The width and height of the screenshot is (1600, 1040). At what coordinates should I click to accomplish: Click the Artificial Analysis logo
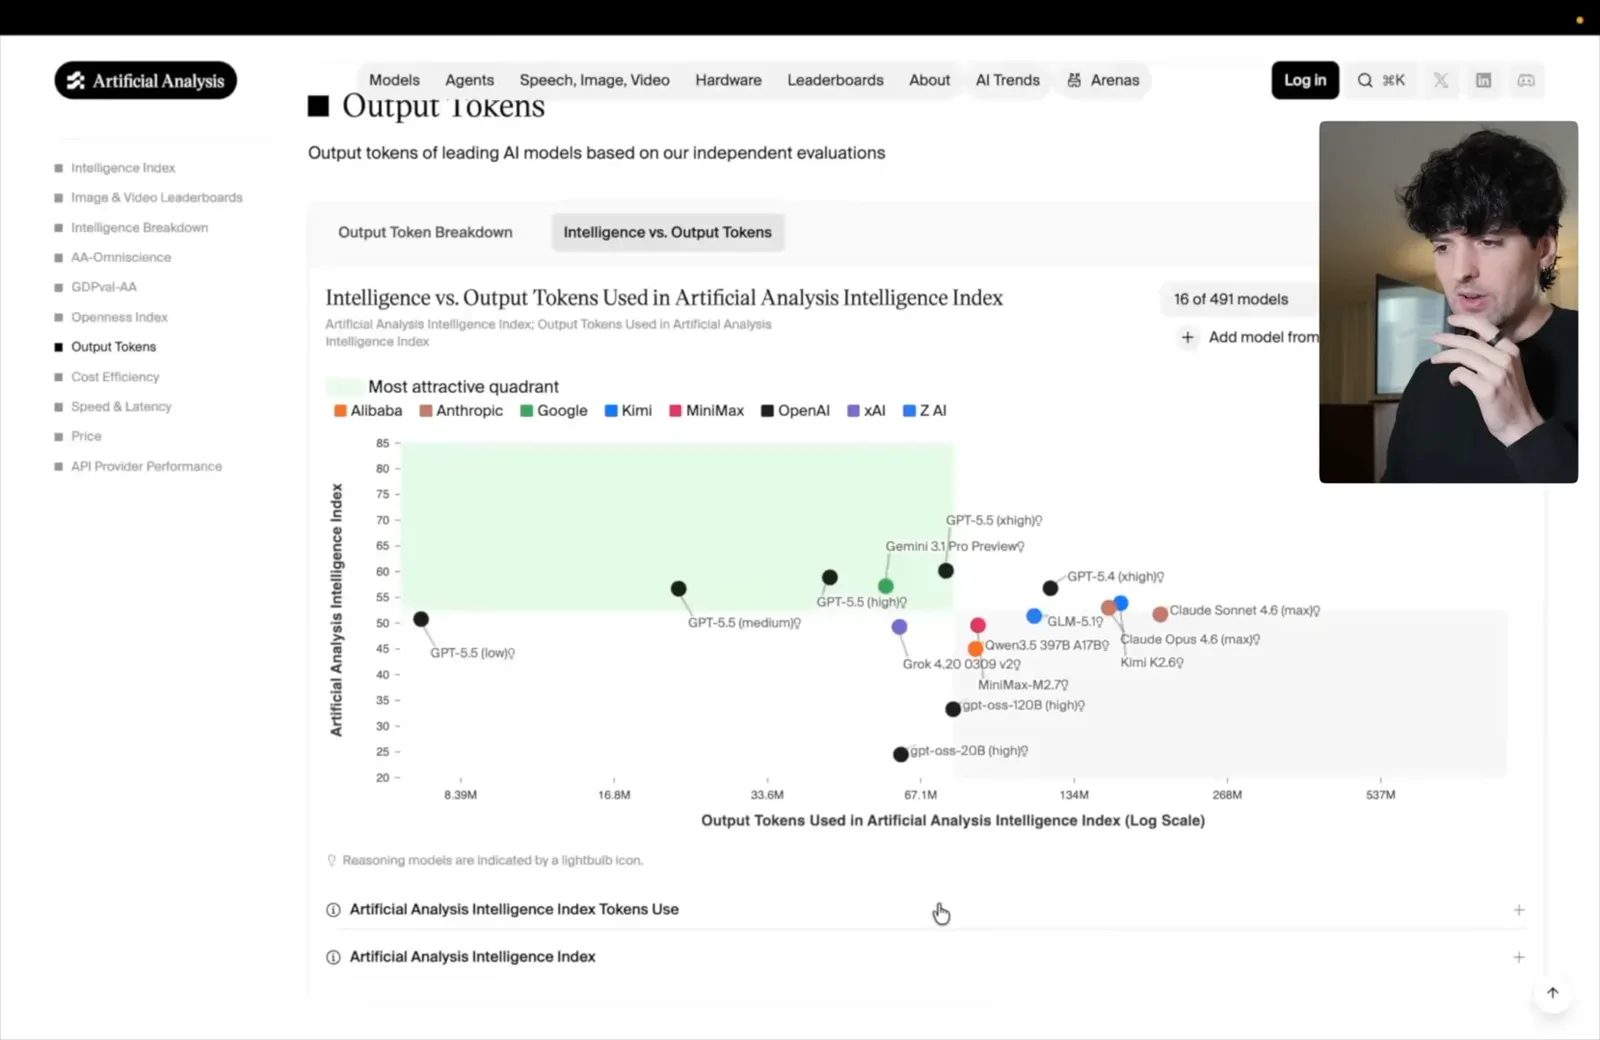(146, 81)
